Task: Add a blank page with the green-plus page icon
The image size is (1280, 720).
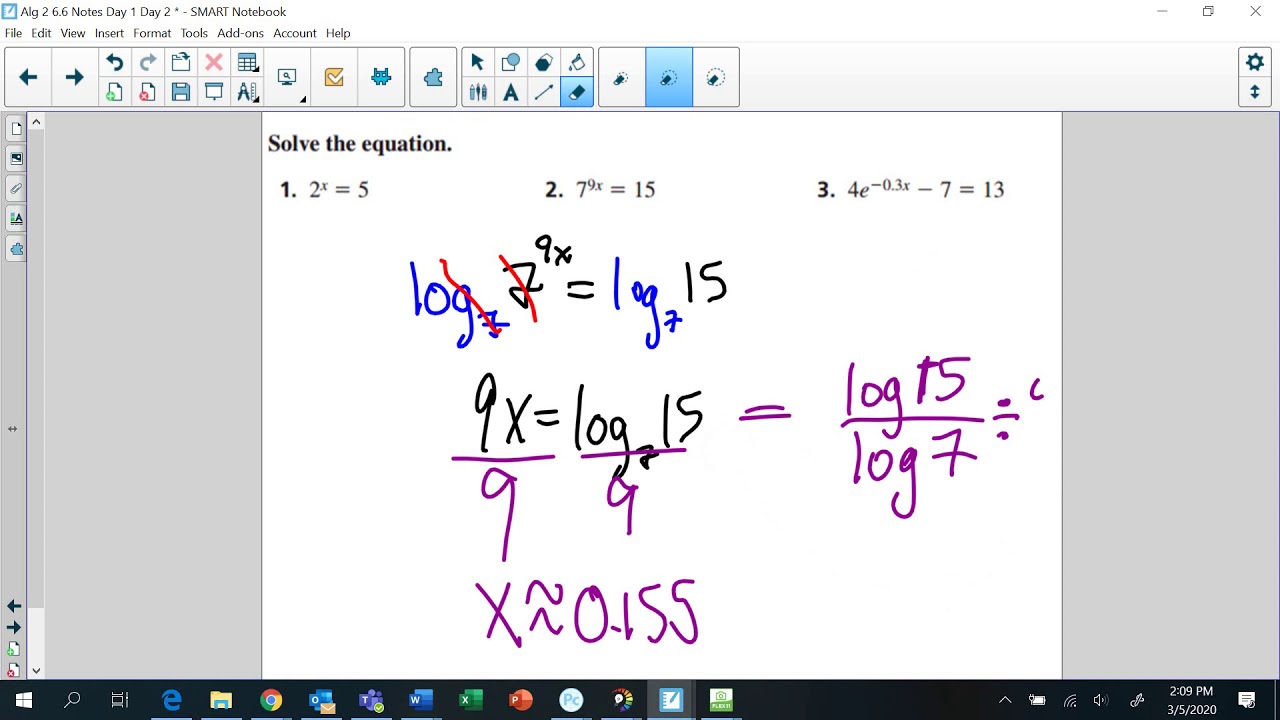Action: point(114,92)
